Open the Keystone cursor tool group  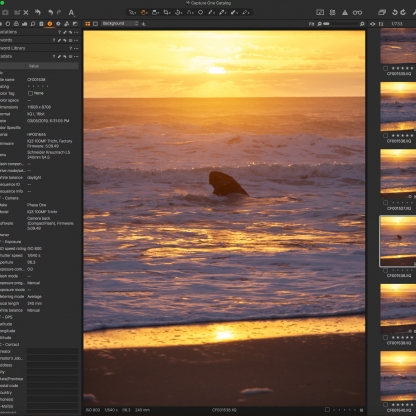coord(190,13)
